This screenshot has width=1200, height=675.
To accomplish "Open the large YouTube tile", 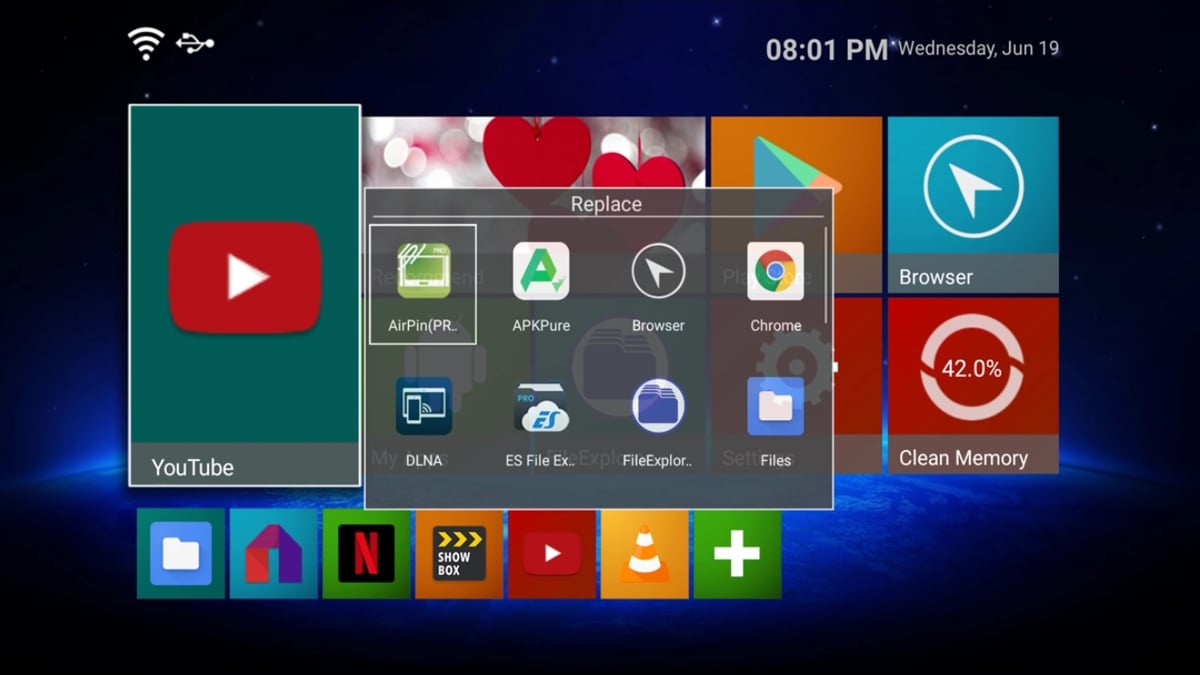I will coord(245,295).
